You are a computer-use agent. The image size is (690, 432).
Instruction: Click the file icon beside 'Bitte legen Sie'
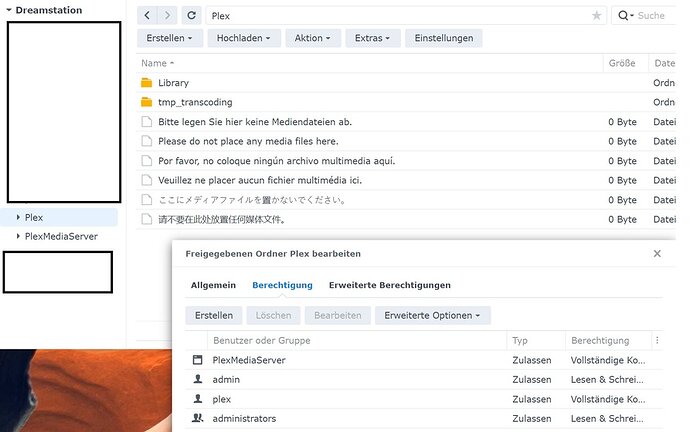[147, 122]
